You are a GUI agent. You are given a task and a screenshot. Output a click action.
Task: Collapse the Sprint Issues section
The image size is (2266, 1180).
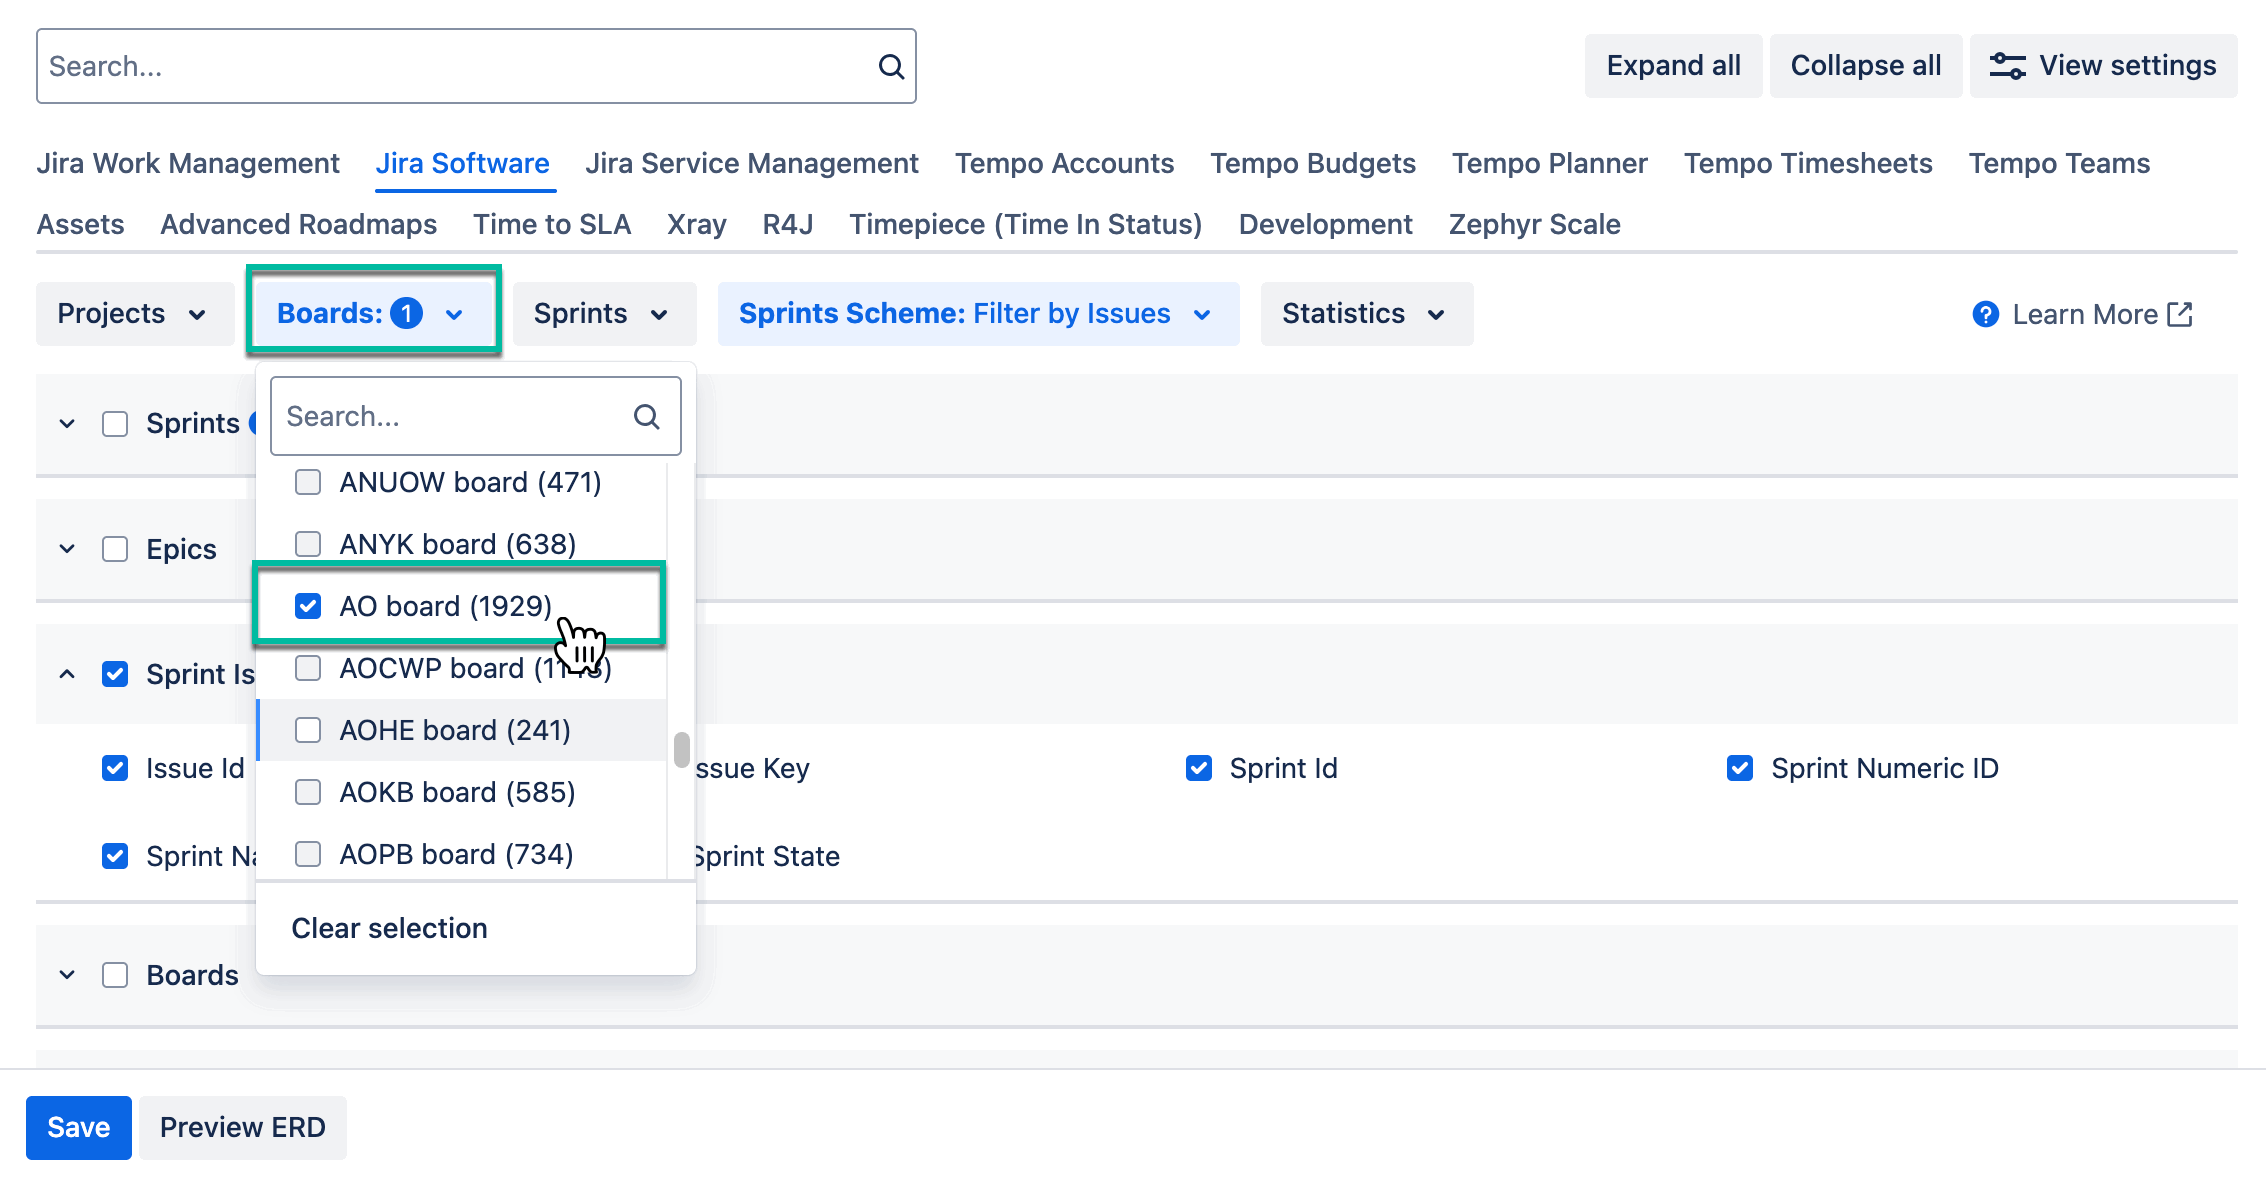pyautogui.click(x=66, y=674)
